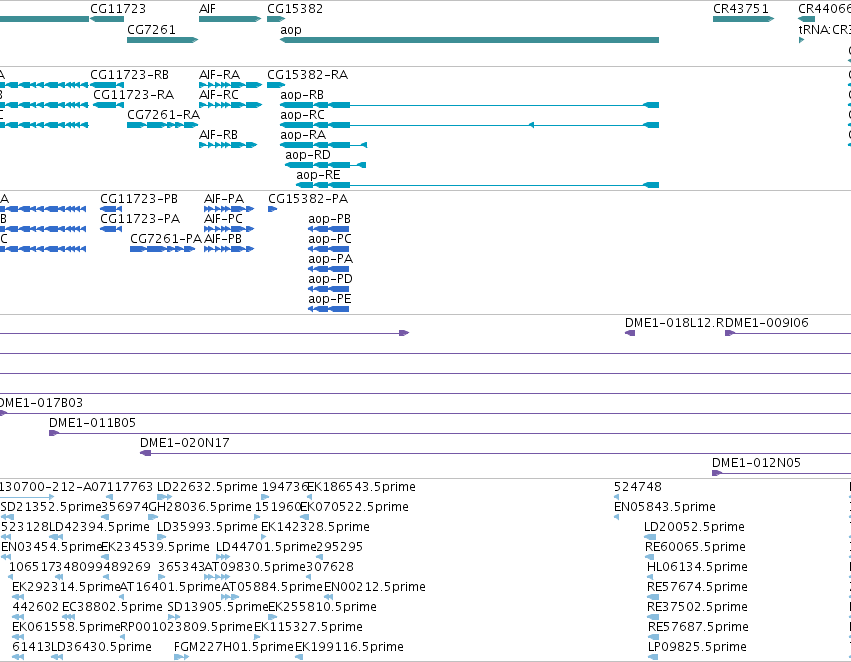
Task: Click the CG15382-PA protein label
Action: click(x=308, y=199)
